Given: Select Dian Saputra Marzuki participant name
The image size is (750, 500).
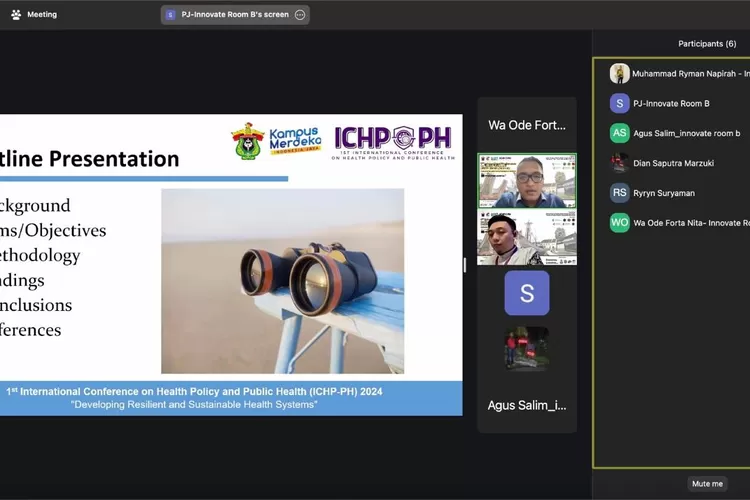Looking at the screenshot, I should click(673, 163).
